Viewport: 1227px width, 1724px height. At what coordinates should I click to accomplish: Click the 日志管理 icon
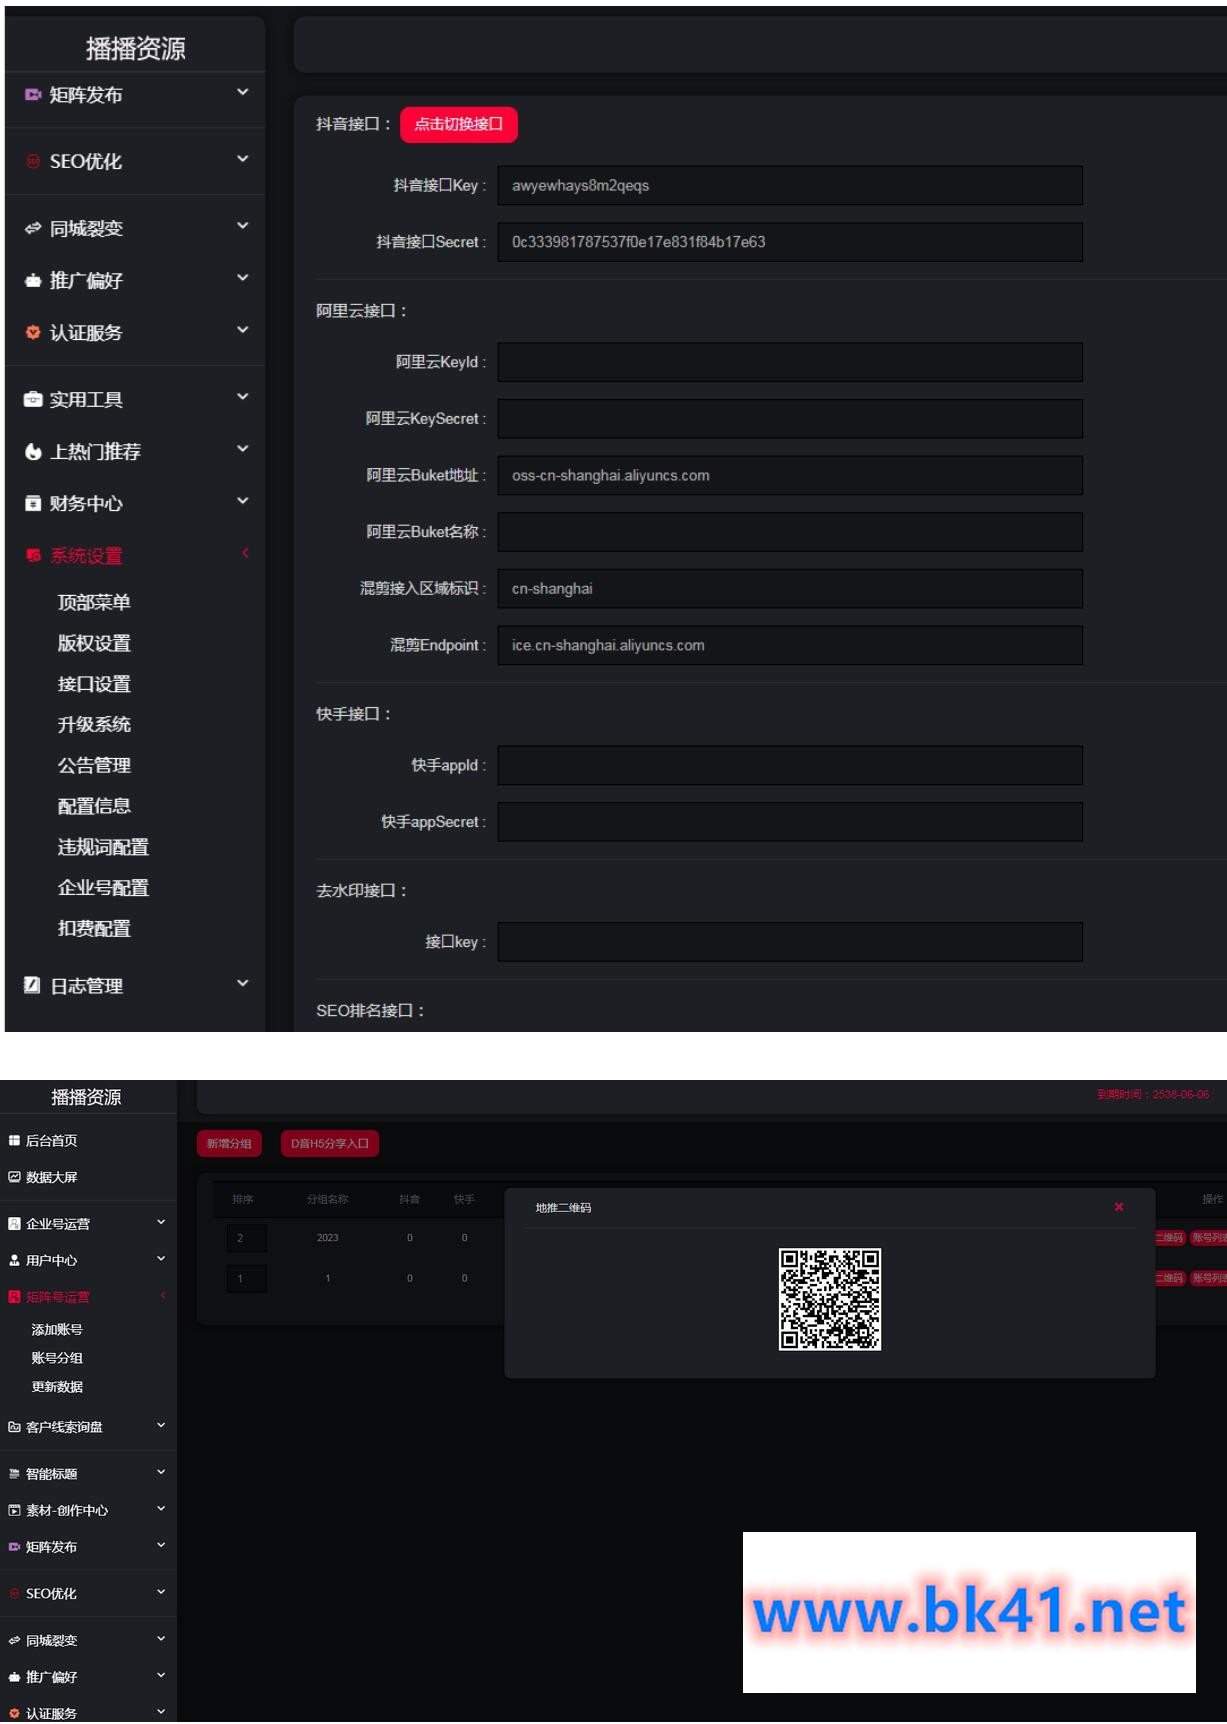click(x=32, y=985)
